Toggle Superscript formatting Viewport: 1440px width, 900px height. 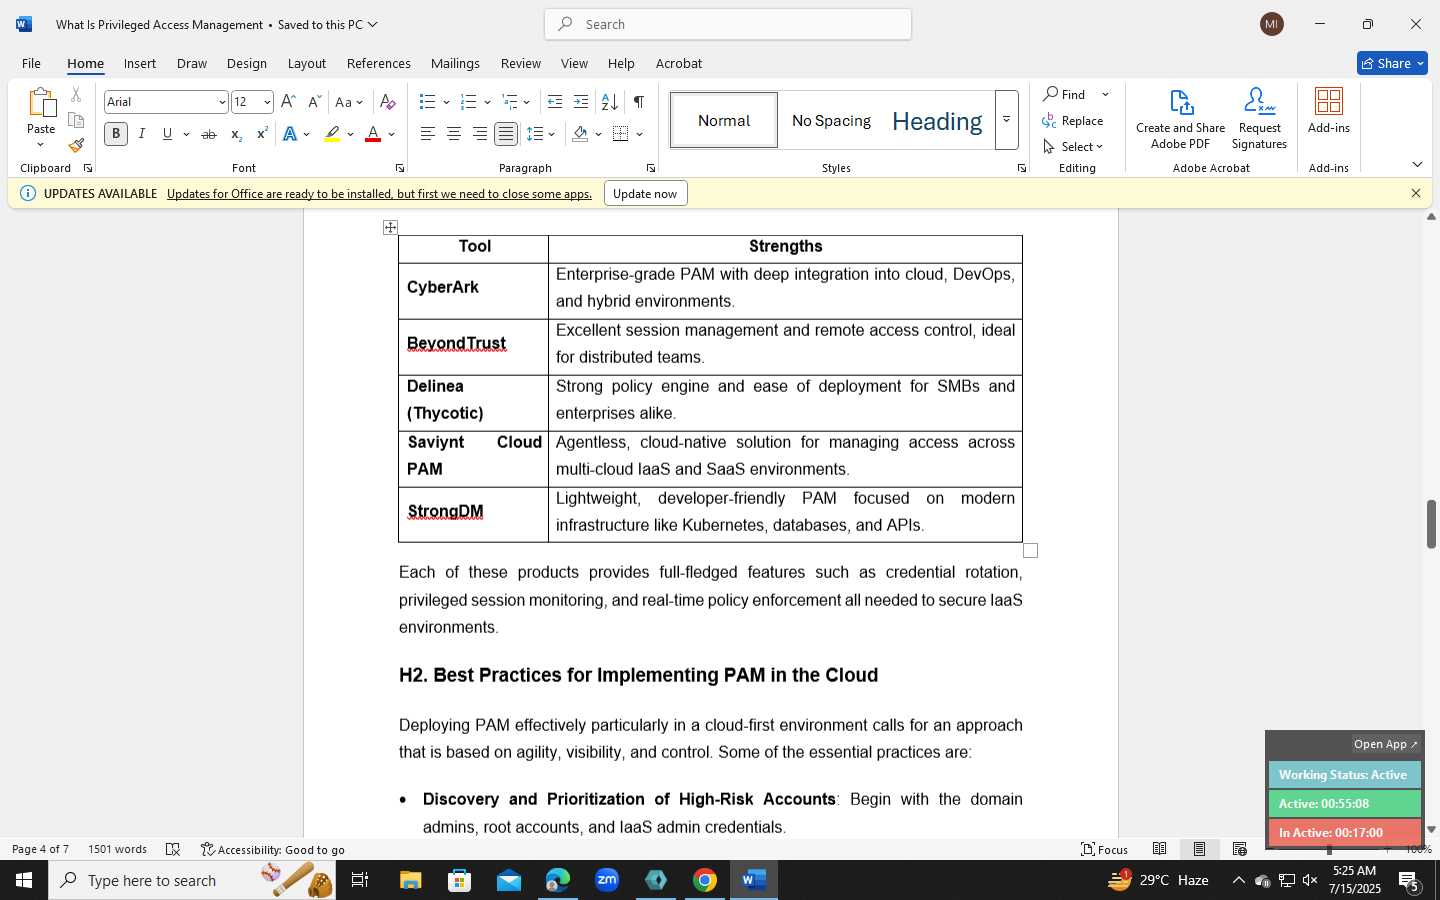262,134
